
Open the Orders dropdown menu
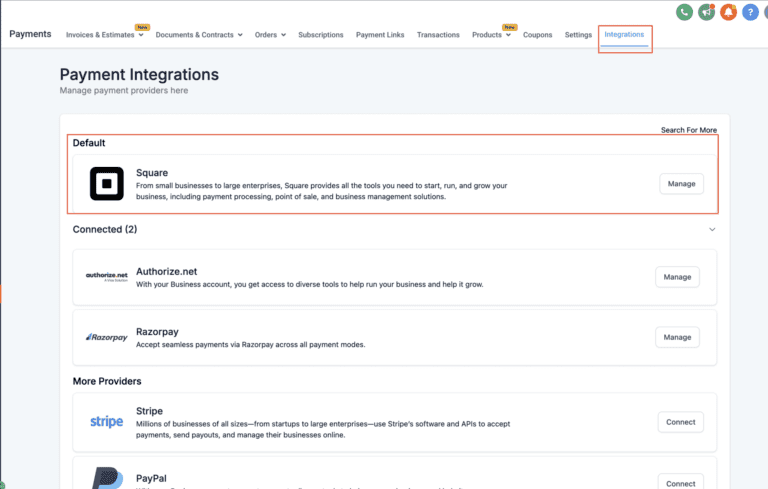point(270,35)
